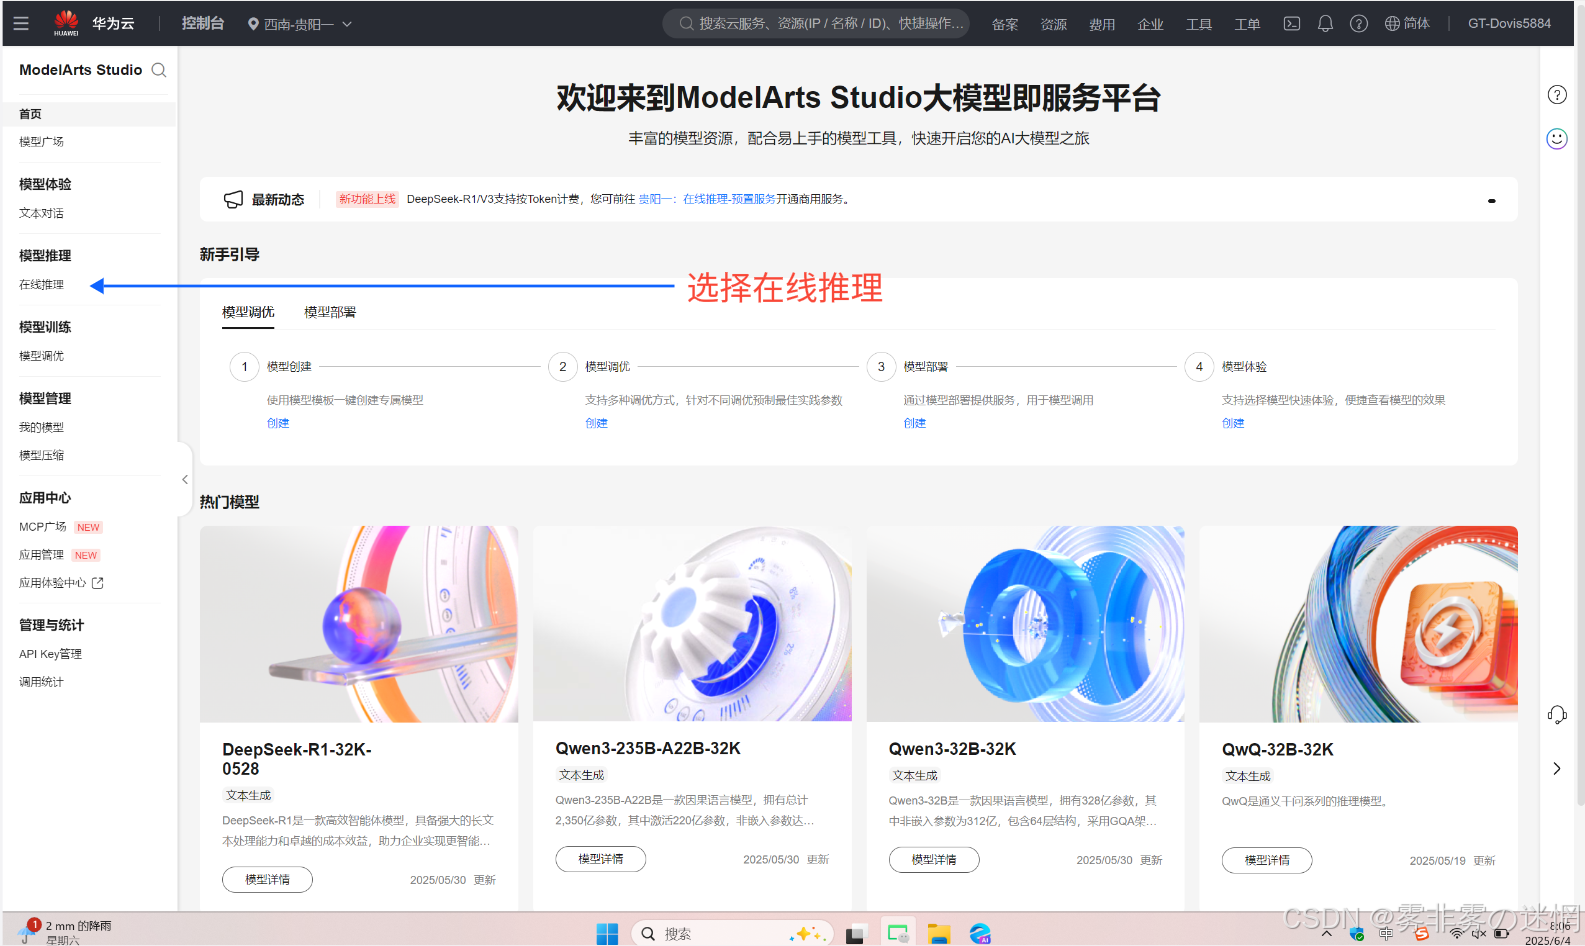Open the 在线推理-预置服务 link in announcement
The height and width of the screenshot is (946, 1585).
coord(729,199)
